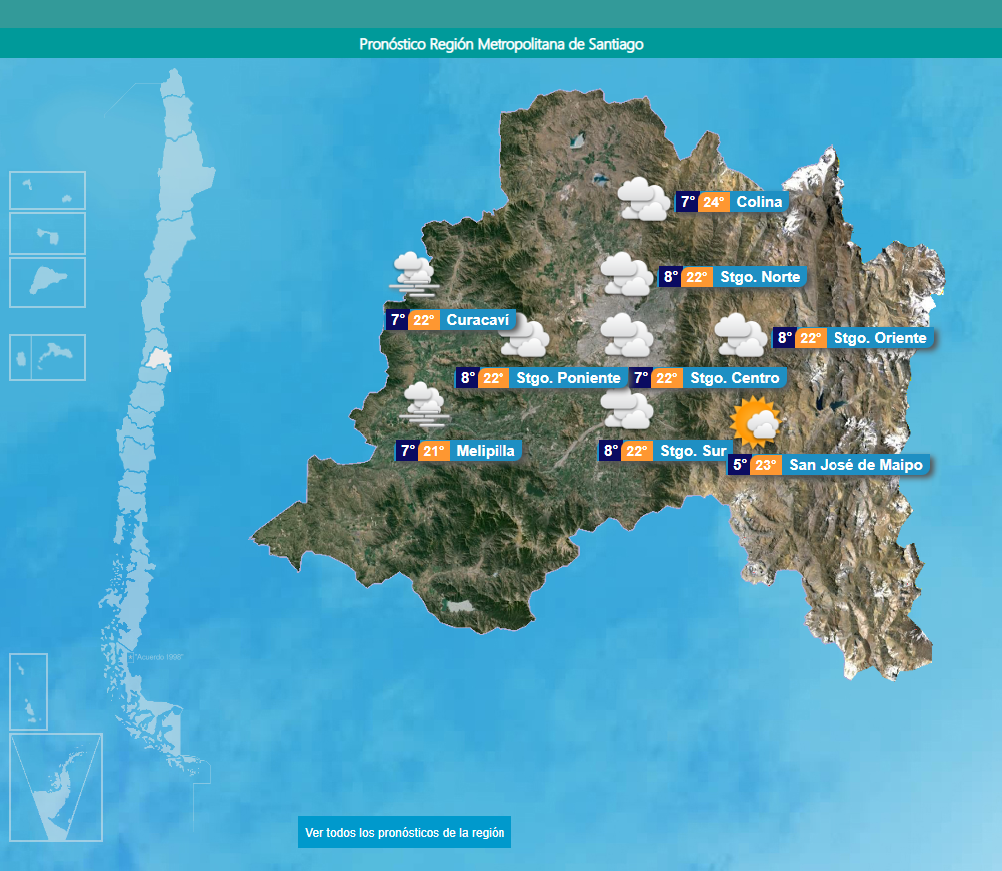Click the cloudy icon above Stgo. Centro
Screen dimensions: 1002x871
[x=627, y=335]
